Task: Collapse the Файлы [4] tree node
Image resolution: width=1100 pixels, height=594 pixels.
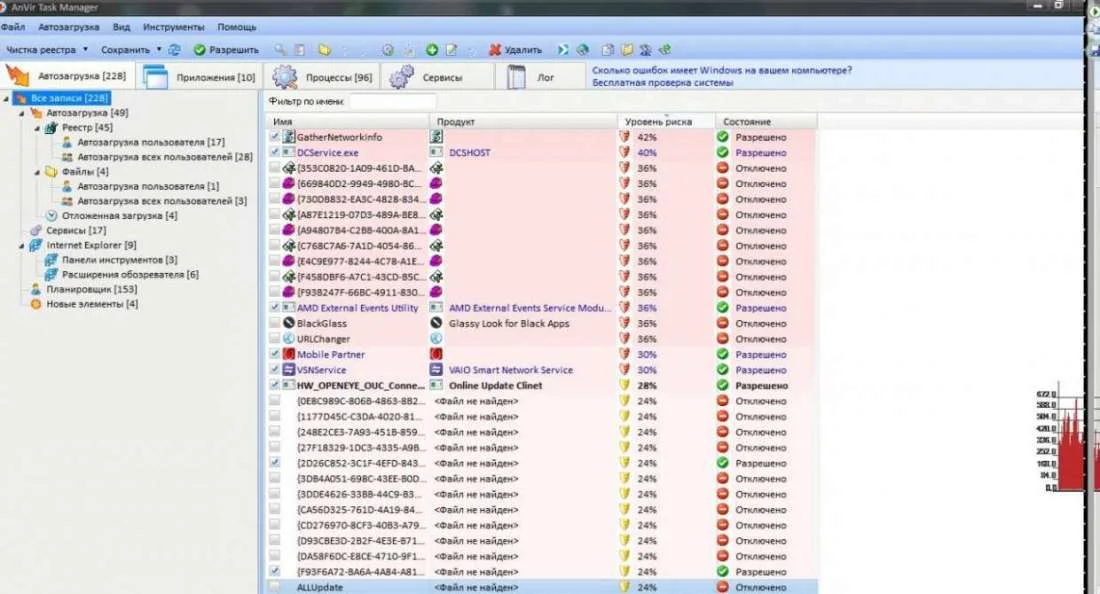Action: pyautogui.click(x=37, y=172)
